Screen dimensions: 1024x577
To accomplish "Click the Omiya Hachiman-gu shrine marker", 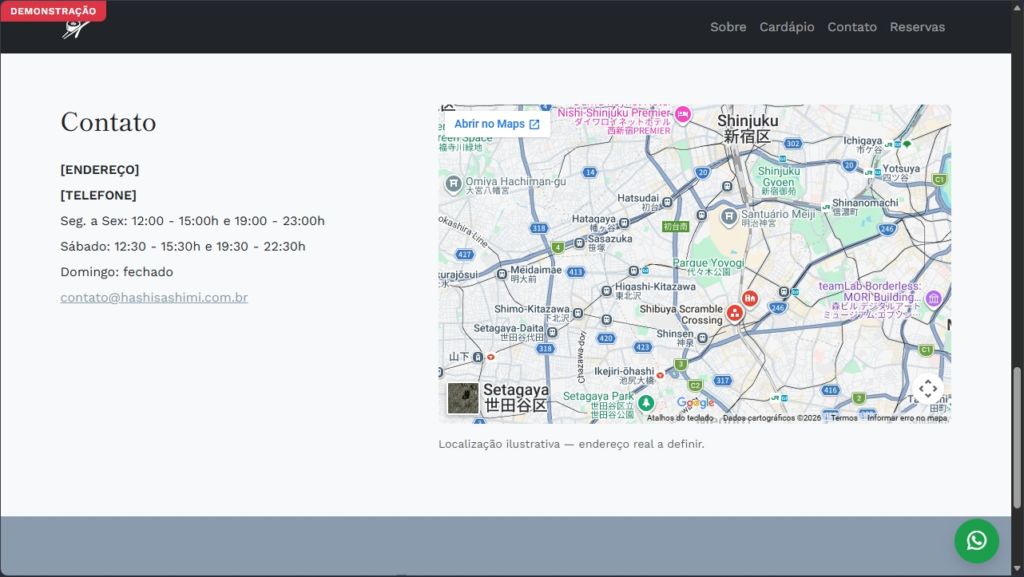I will click(453, 184).
